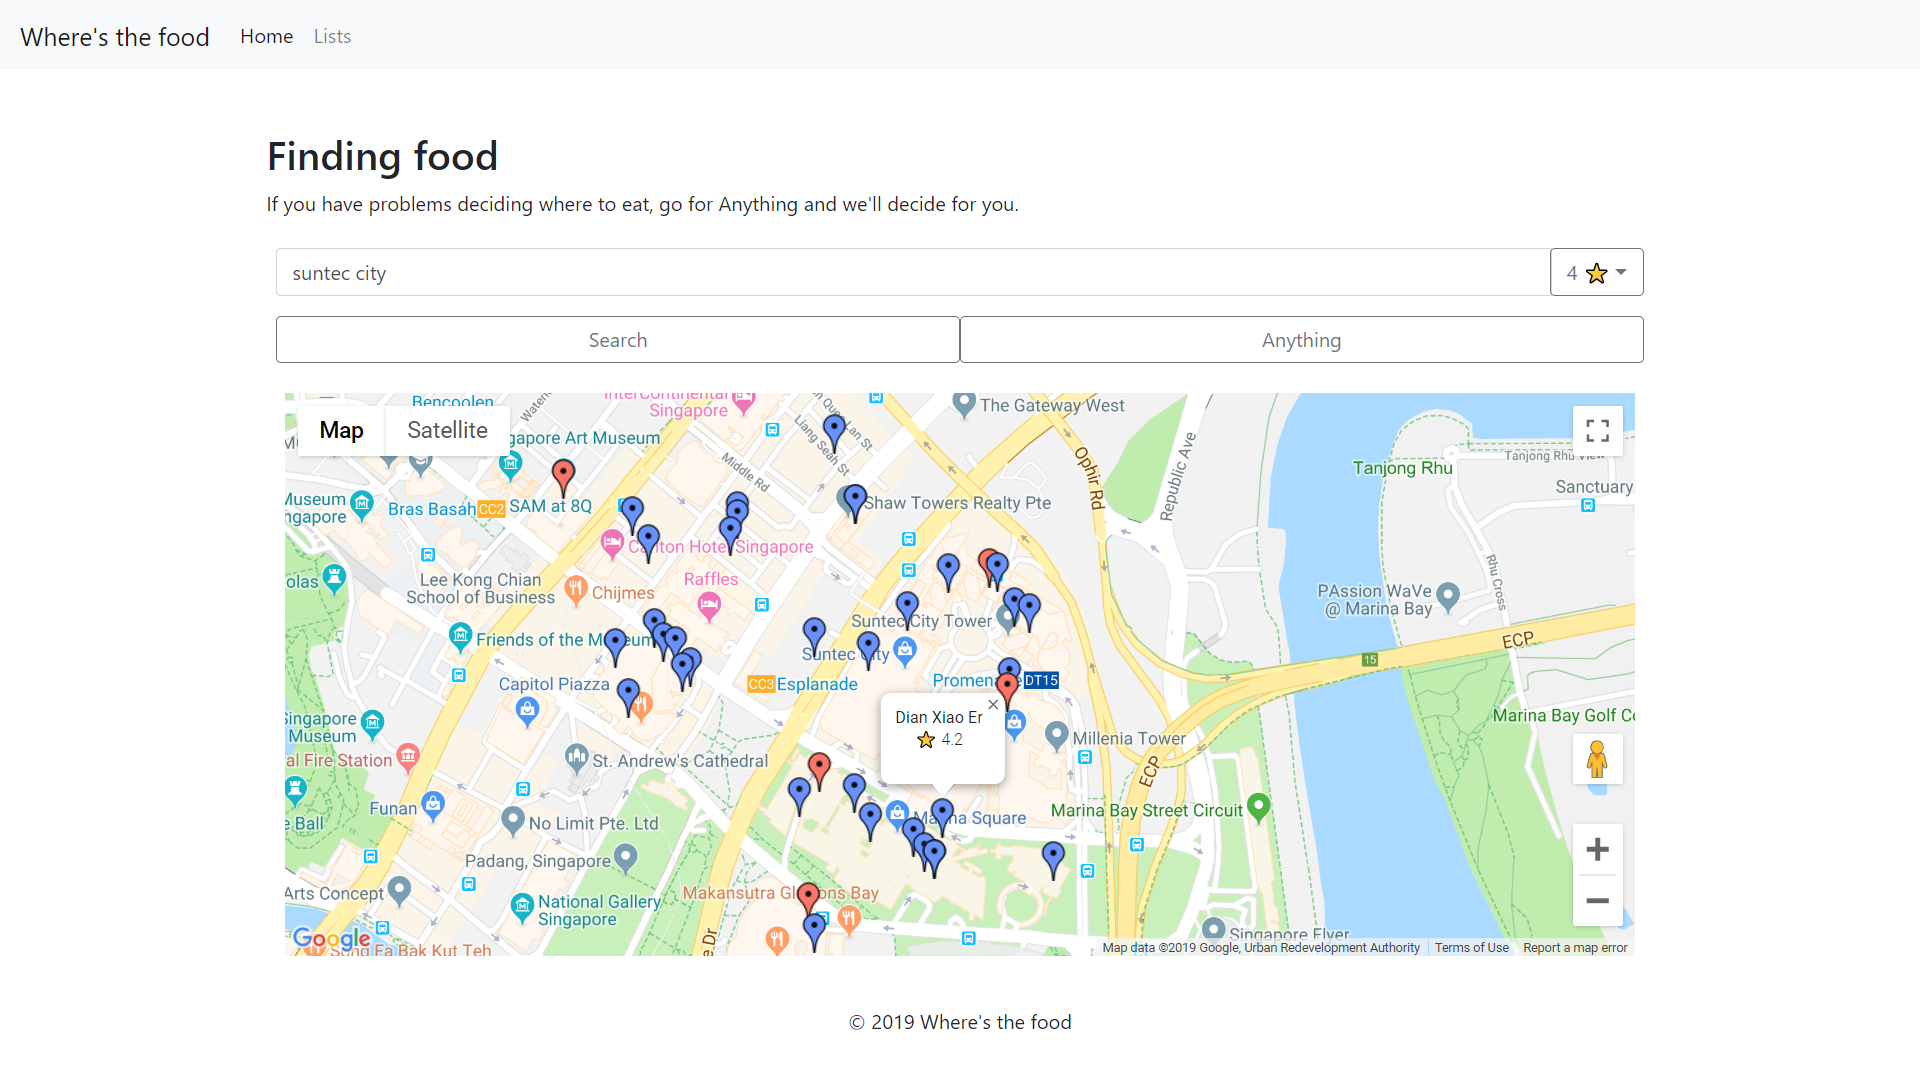Open the Terms of Use link
1920x1080 pixels.
(x=1471, y=948)
